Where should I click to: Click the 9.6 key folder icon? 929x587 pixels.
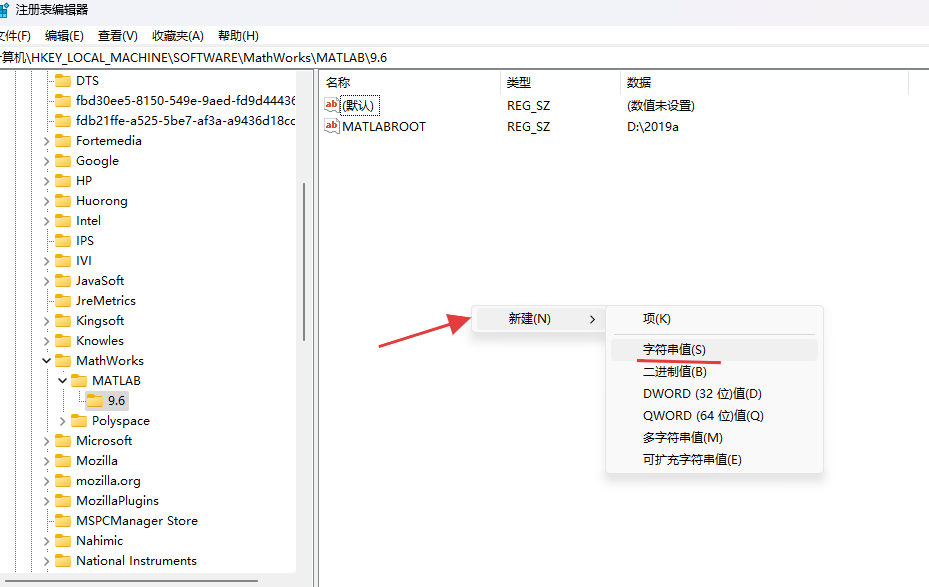point(95,400)
